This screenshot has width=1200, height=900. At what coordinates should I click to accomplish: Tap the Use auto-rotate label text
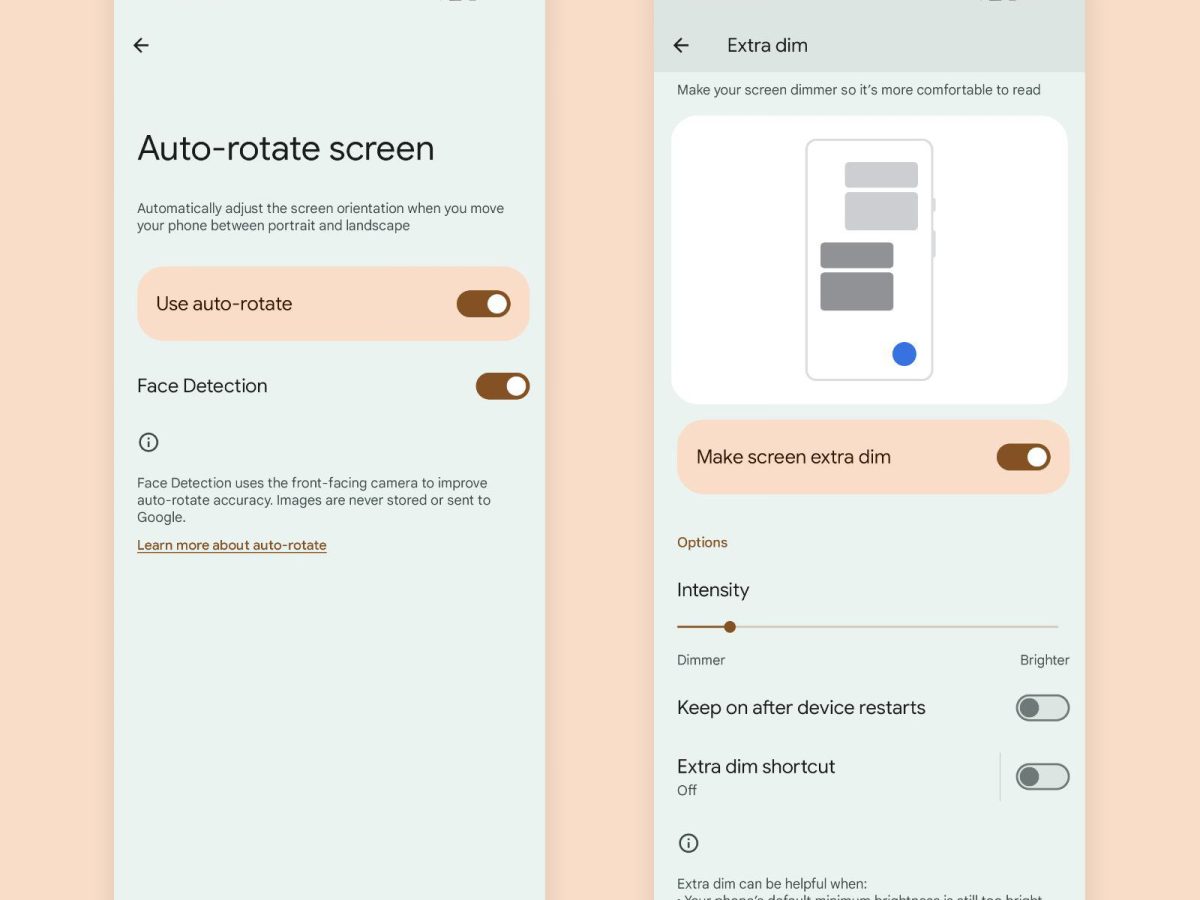tap(224, 304)
